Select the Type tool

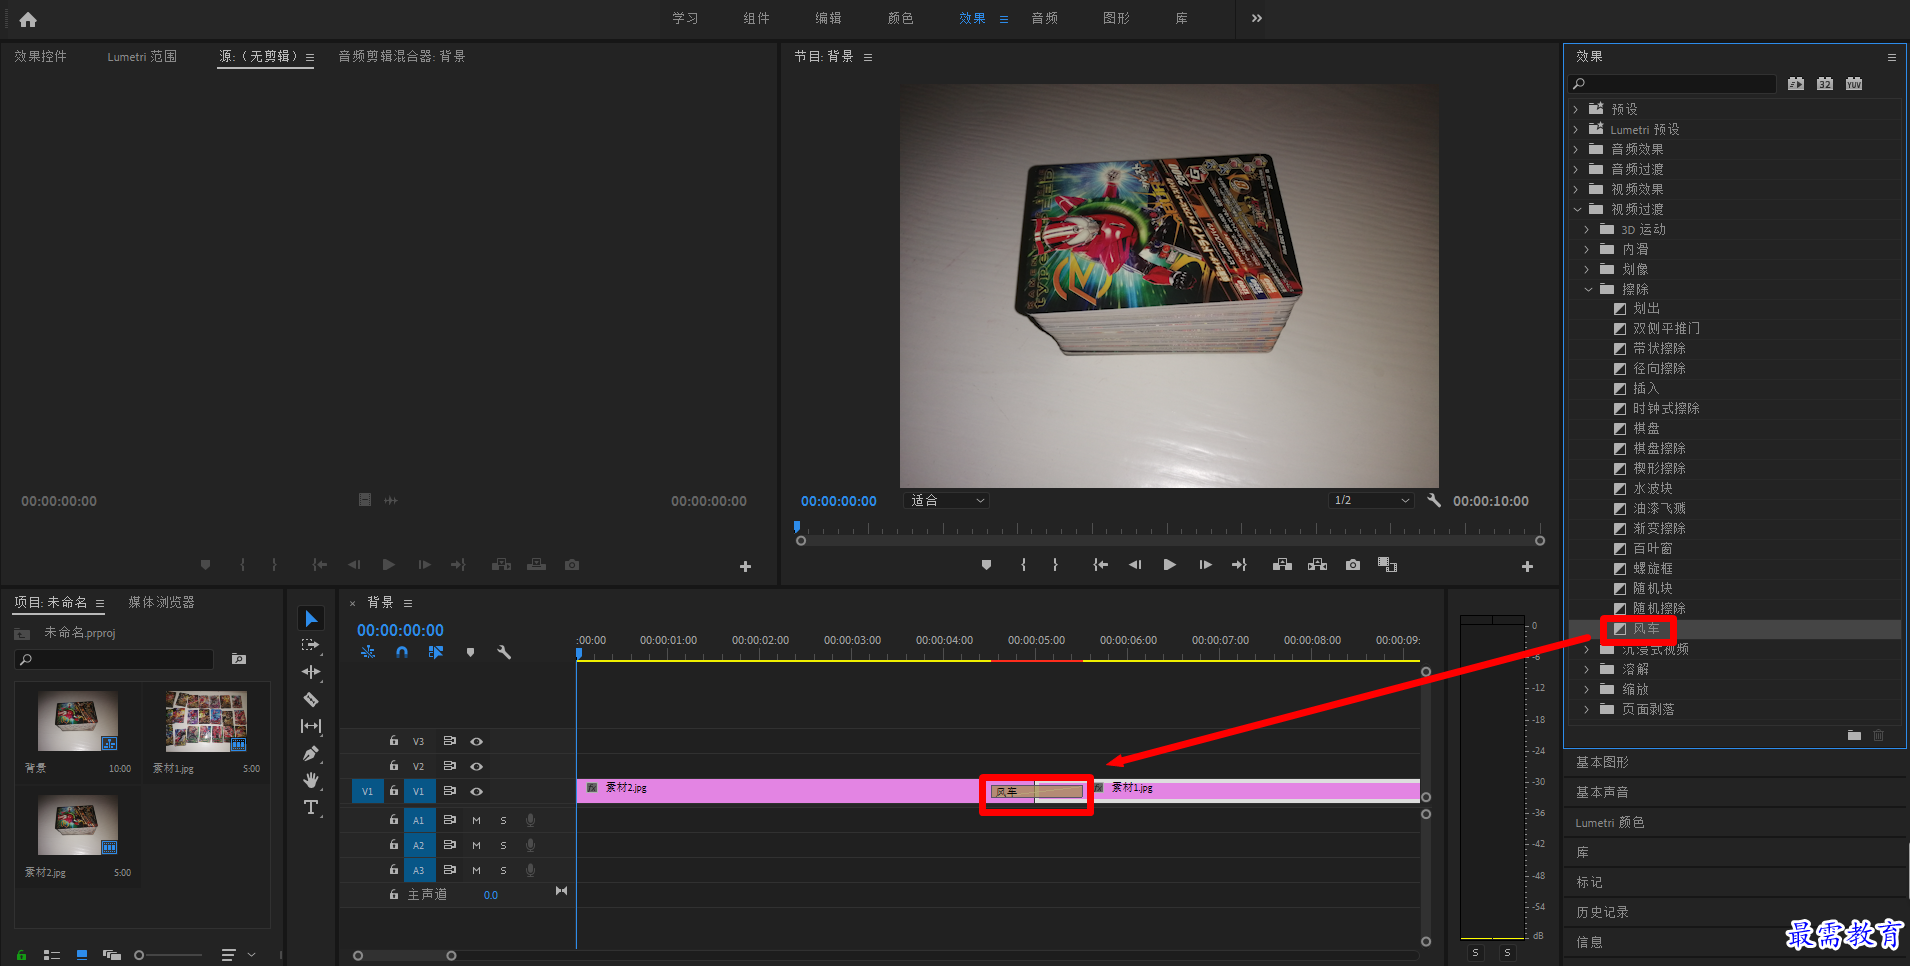(x=311, y=807)
